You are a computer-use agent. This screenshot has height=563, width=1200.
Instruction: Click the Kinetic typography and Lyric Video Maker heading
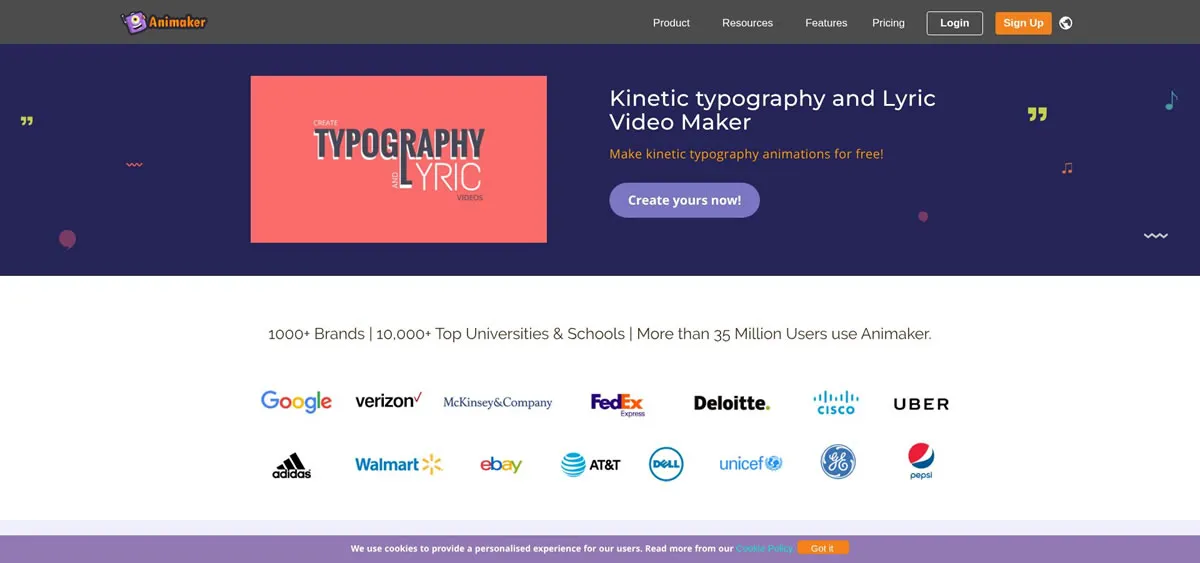point(772,110)
